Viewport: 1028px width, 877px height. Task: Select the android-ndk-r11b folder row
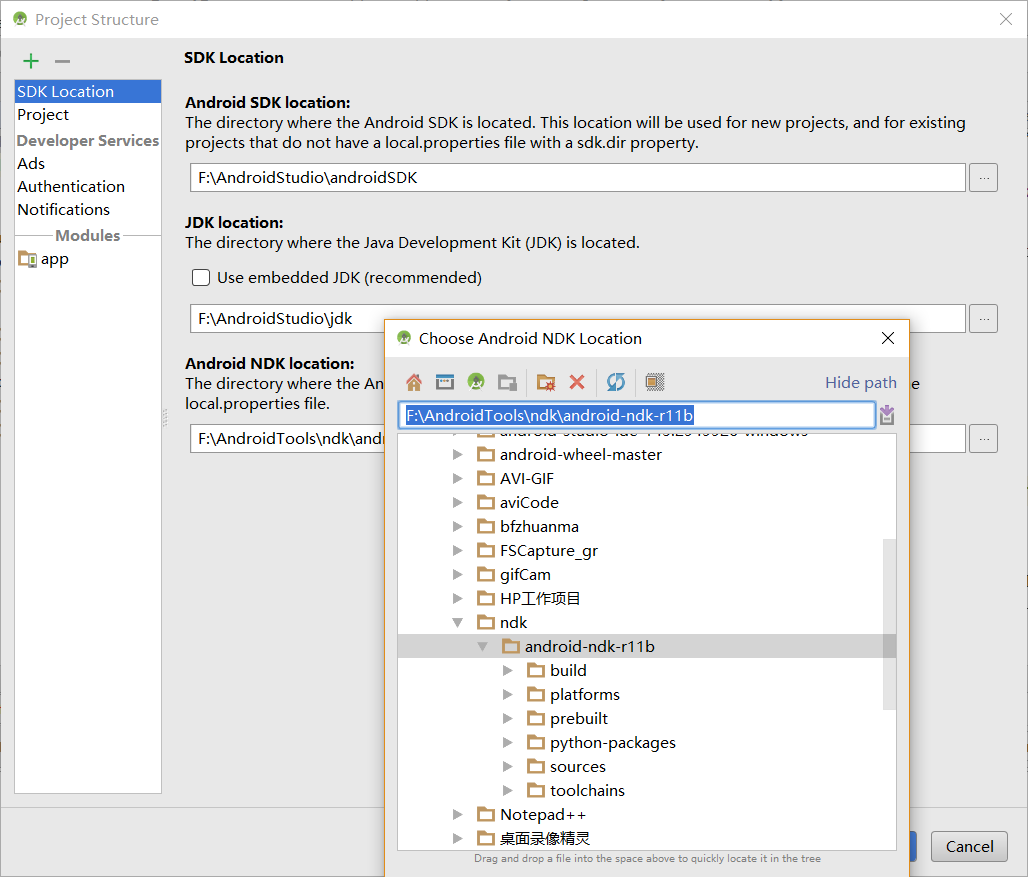646,646
